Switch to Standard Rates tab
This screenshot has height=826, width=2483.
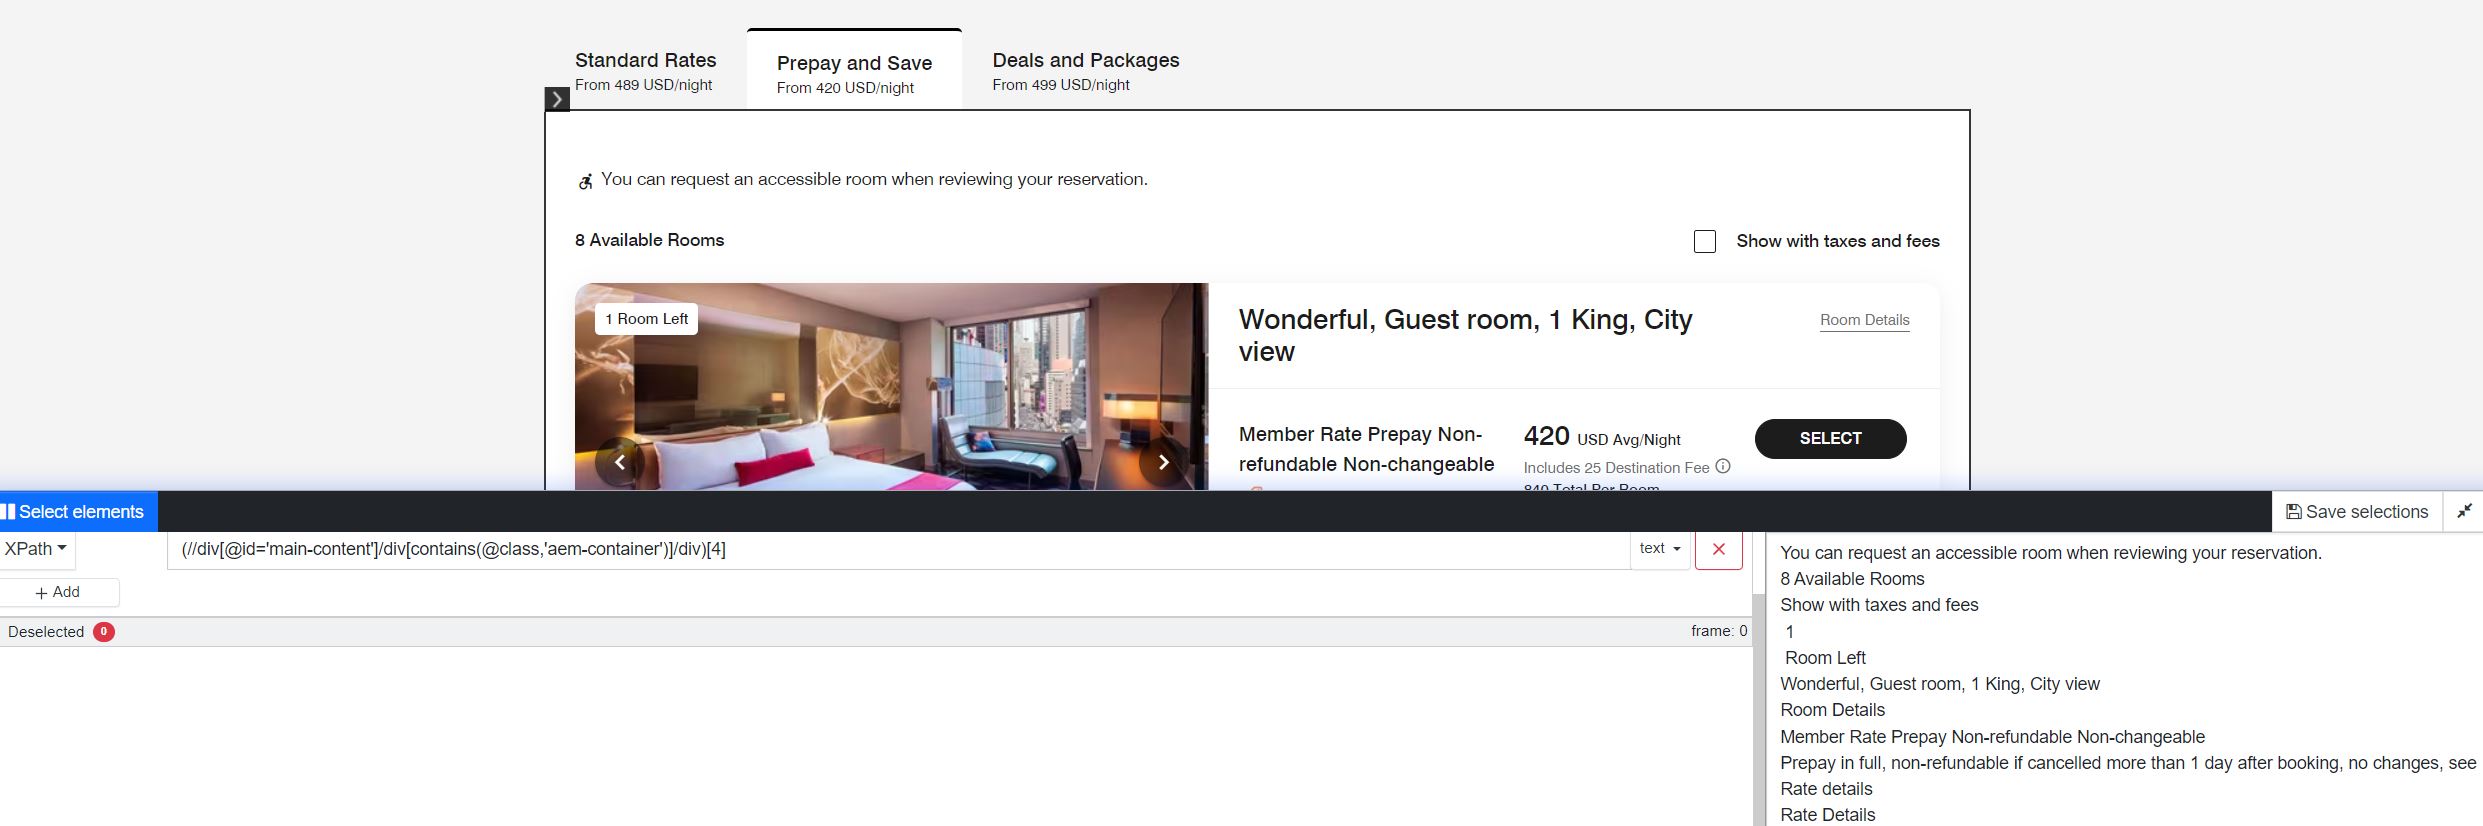[x=645, y=71]
